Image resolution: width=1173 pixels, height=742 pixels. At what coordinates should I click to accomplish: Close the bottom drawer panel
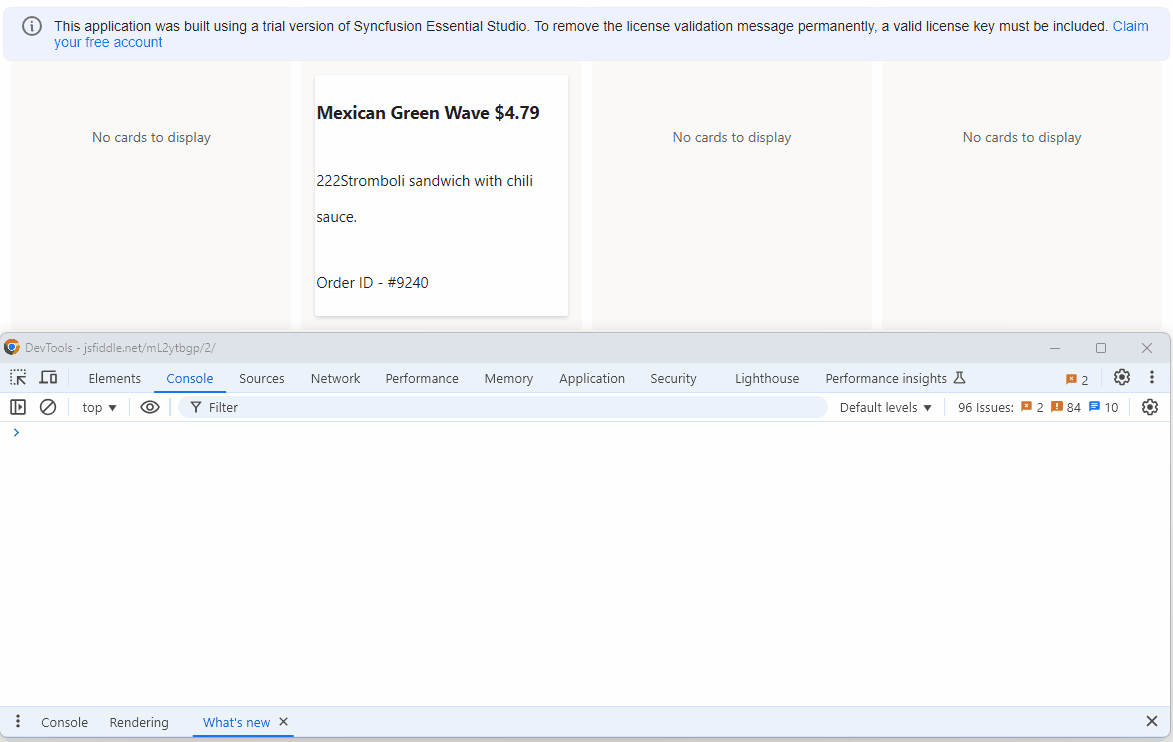click(x=1151, y=722)
